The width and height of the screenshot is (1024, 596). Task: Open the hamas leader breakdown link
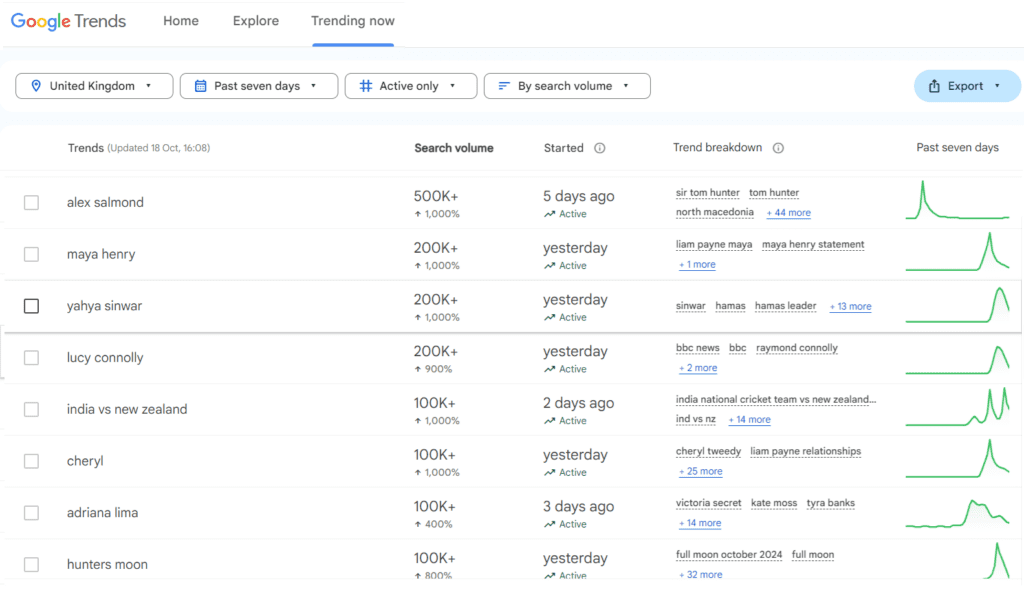tap(786, 306)
